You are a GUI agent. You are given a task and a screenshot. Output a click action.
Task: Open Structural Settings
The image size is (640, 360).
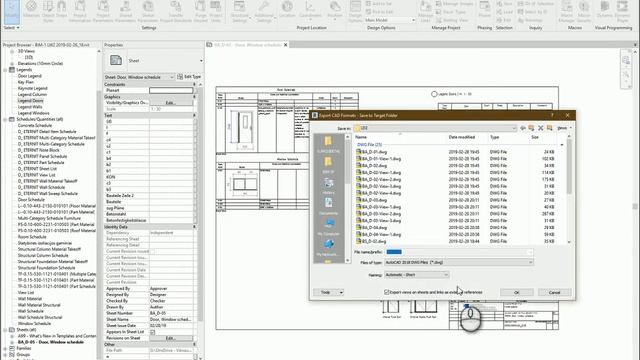tap(240, 11)
